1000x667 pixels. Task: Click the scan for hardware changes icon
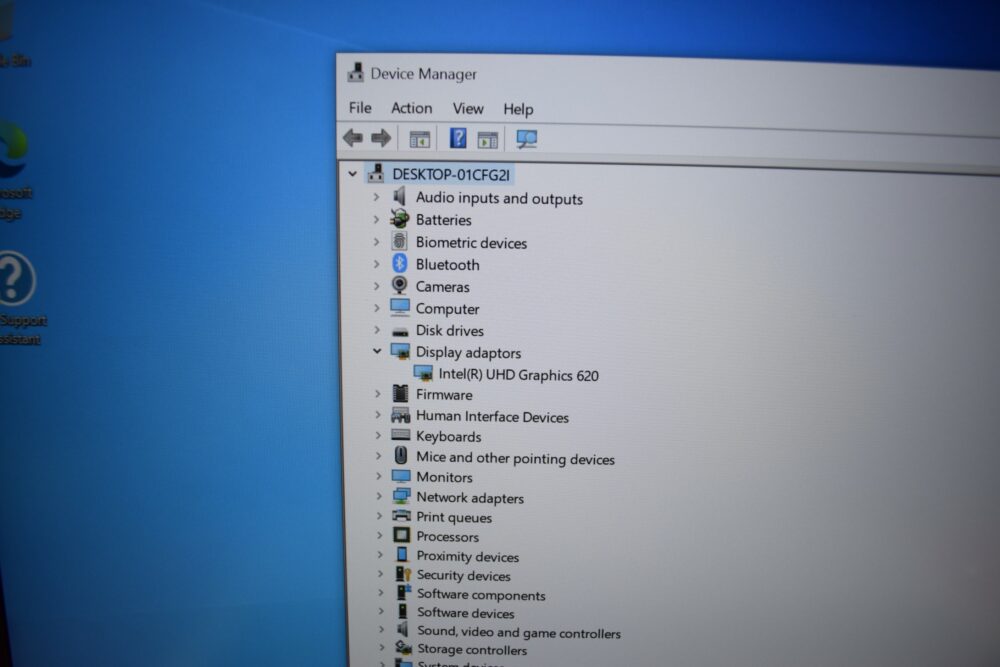[526, 139]
